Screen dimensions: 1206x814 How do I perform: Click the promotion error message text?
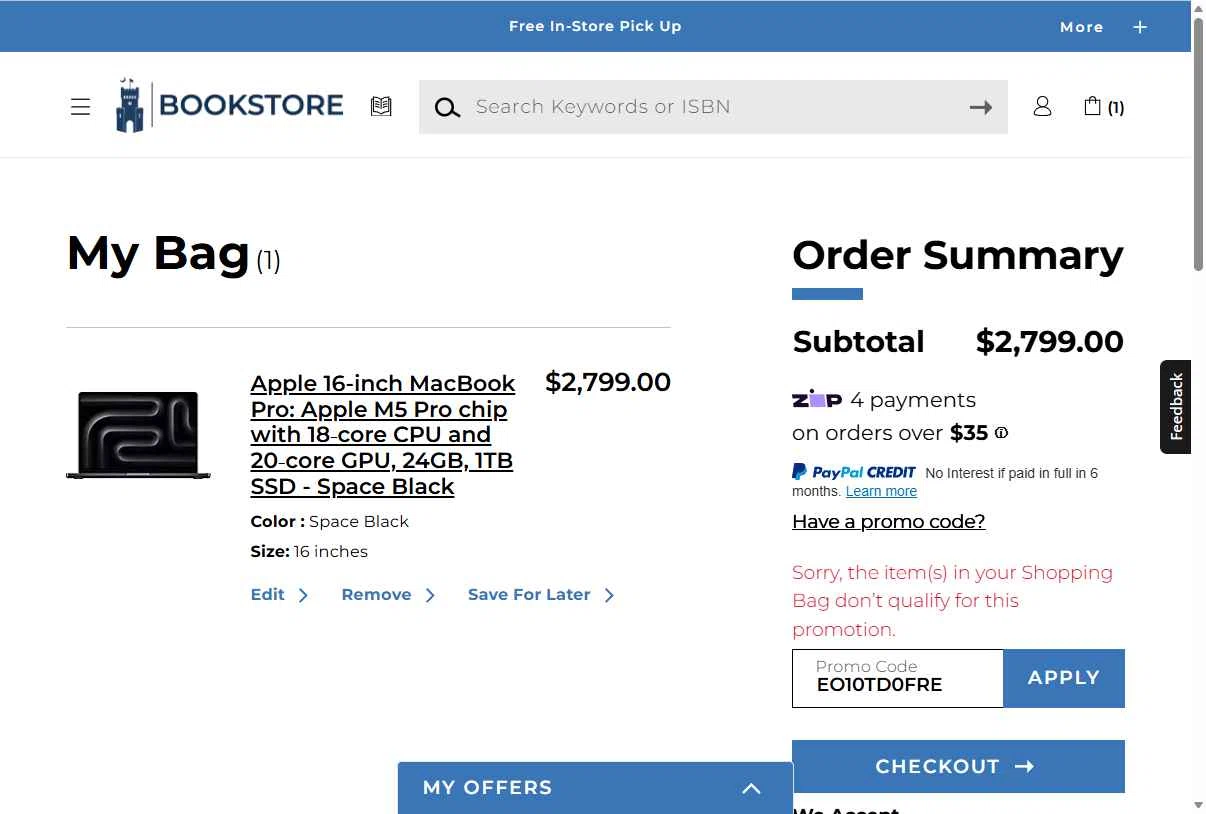point(952,601)
